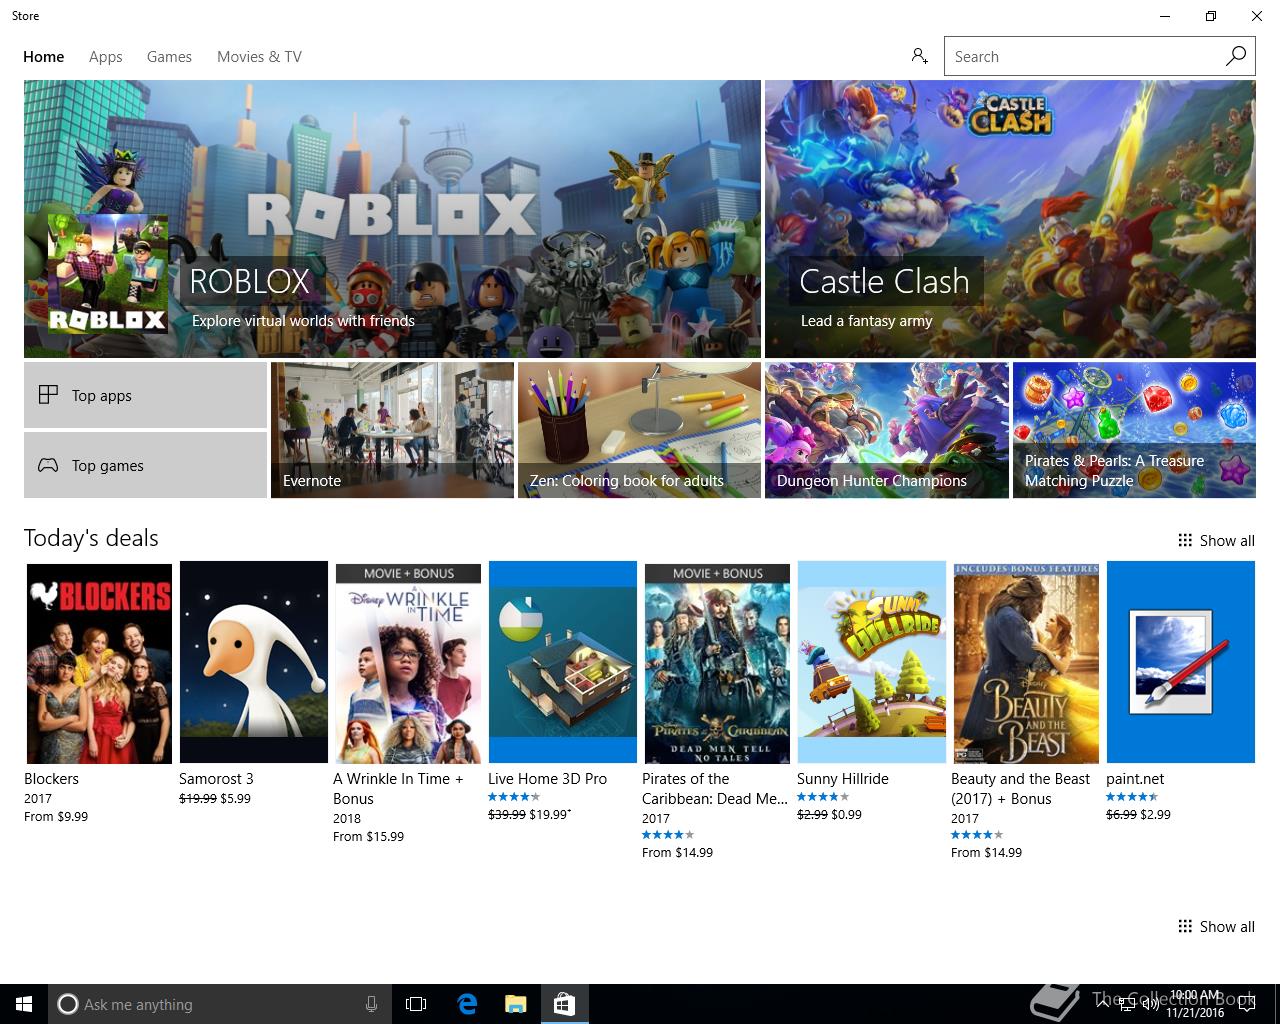Click the Samorost 3 title text

216,778
